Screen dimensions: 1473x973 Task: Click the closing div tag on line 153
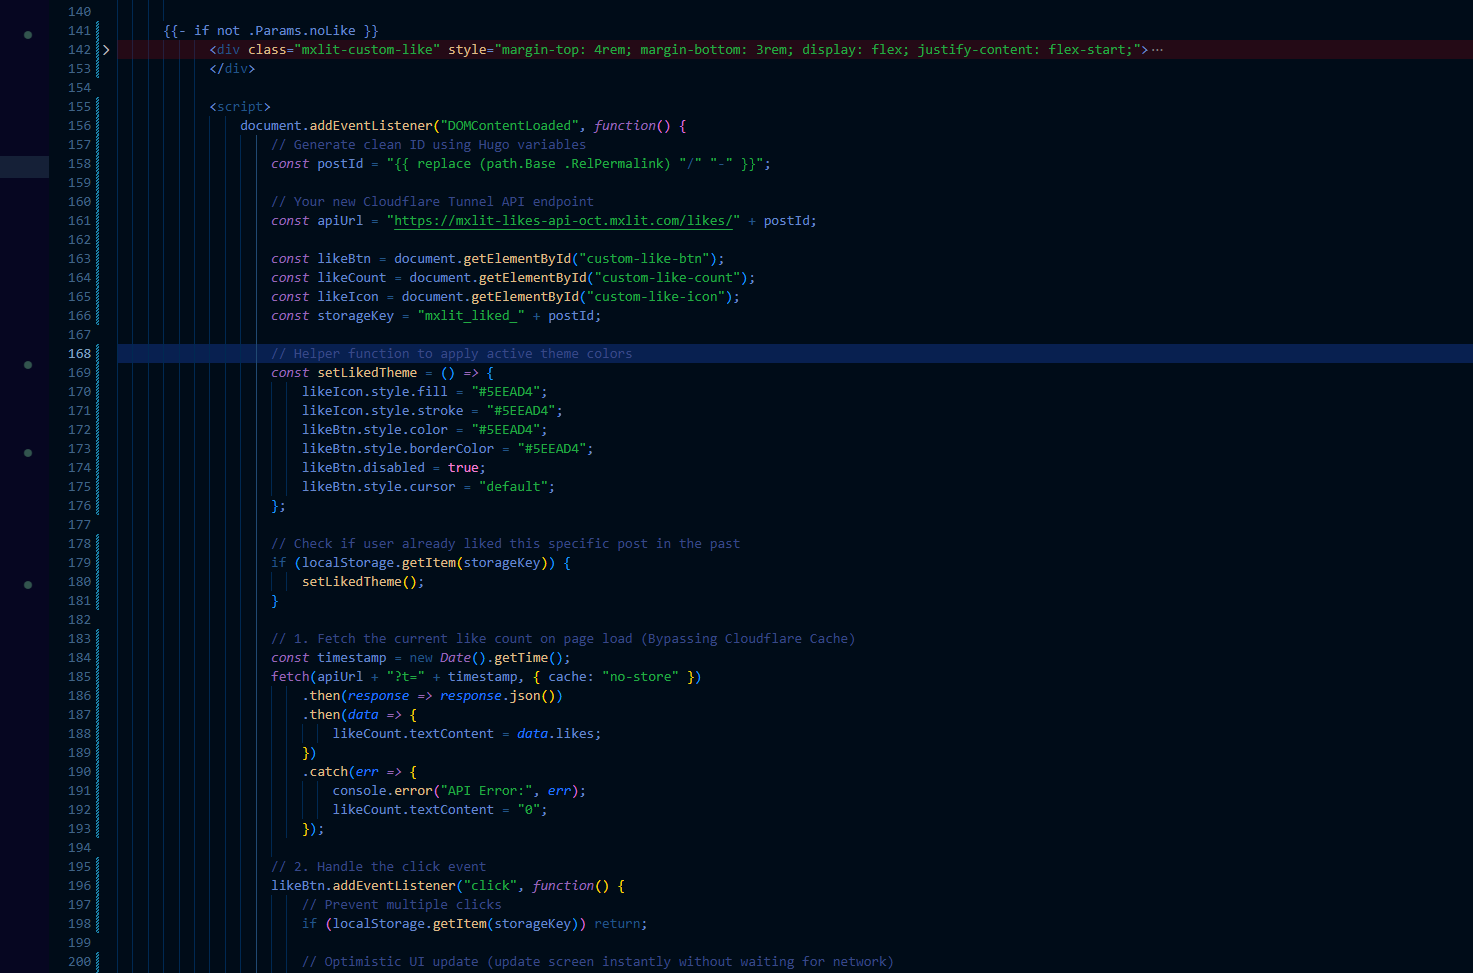(232, 69)
